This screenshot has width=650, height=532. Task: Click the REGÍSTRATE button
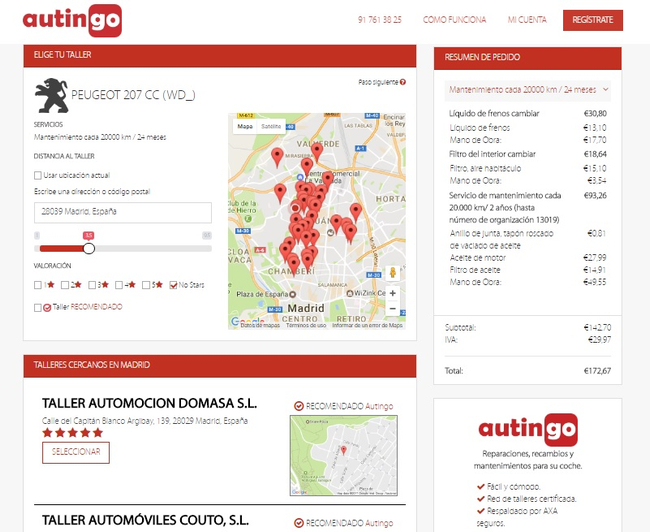[x=593, y=20]
